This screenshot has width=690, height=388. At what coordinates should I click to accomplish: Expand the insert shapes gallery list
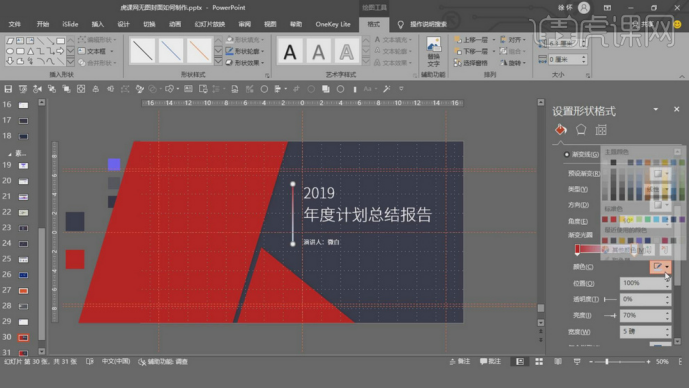[x=70, y=62]
